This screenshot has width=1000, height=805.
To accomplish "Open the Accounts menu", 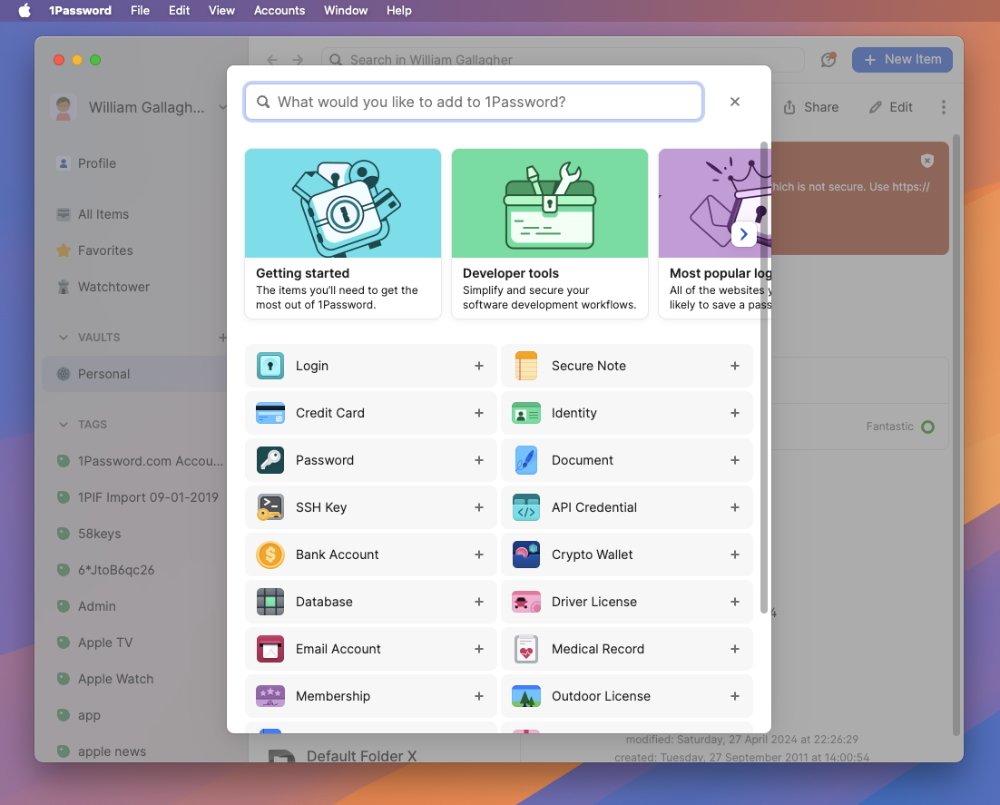I will (x=279, y=10).
